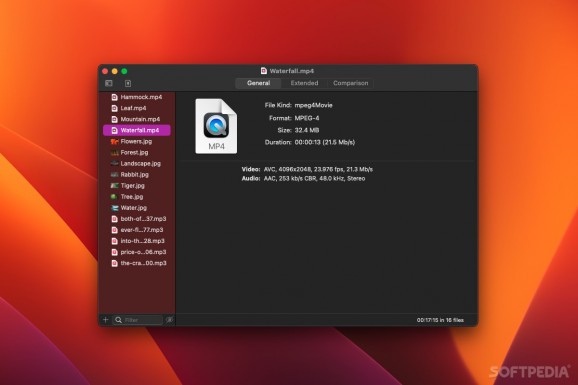Focus the Filter search field
This screenshot has width=578, height=385.
point(137,320)
